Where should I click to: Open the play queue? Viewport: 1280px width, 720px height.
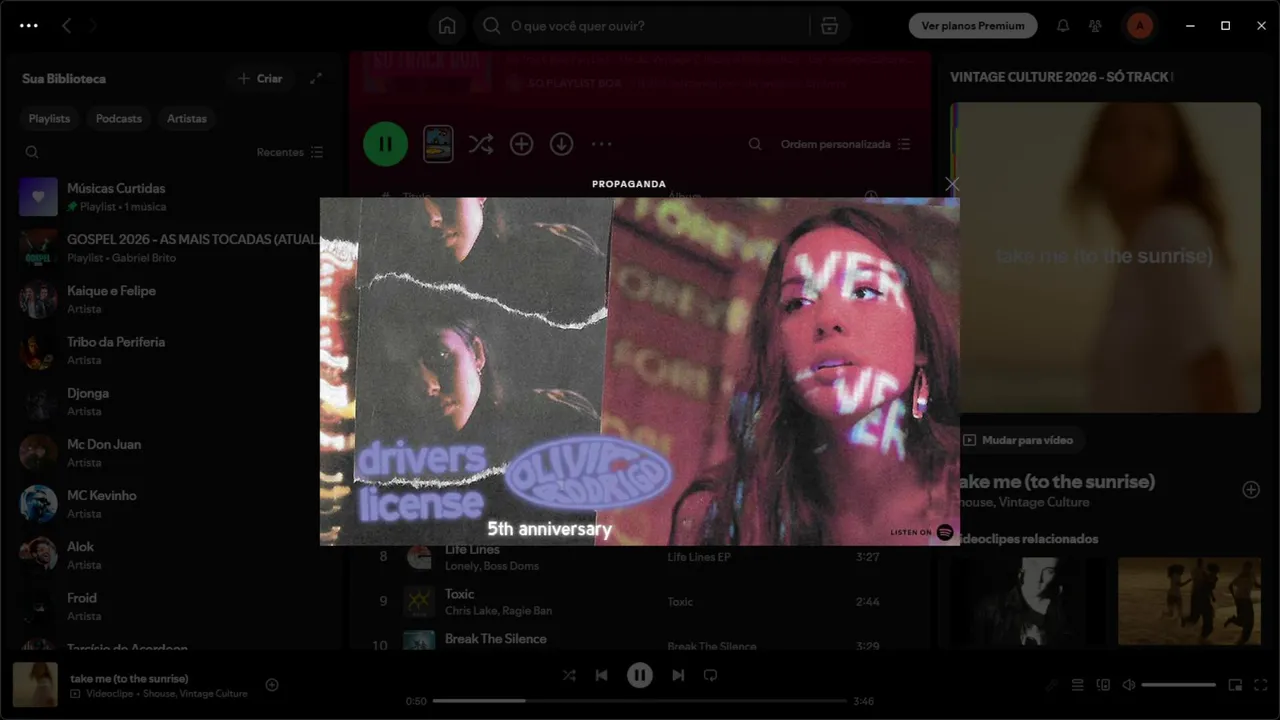click(1077, 685)
